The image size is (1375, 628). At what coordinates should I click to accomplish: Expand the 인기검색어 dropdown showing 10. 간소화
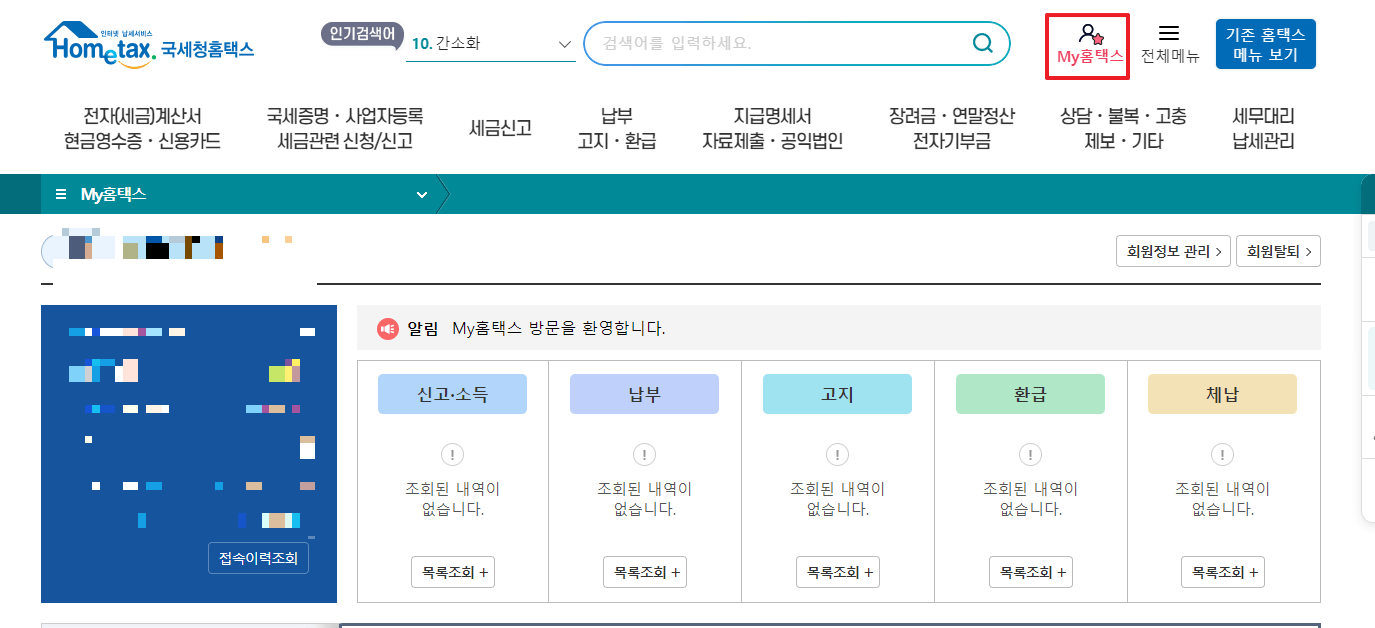click(563, 42)
